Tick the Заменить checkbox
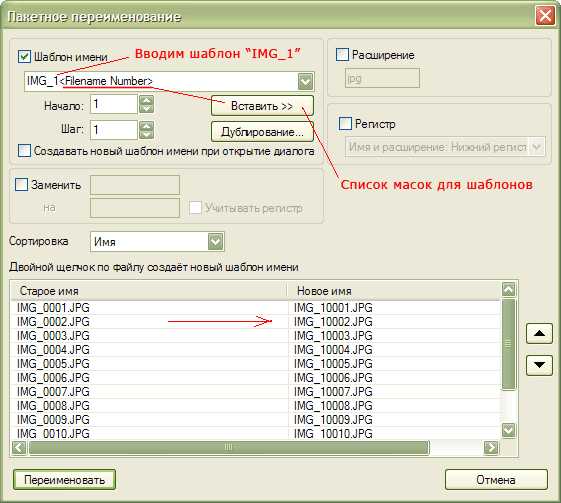 pos(21,185)
